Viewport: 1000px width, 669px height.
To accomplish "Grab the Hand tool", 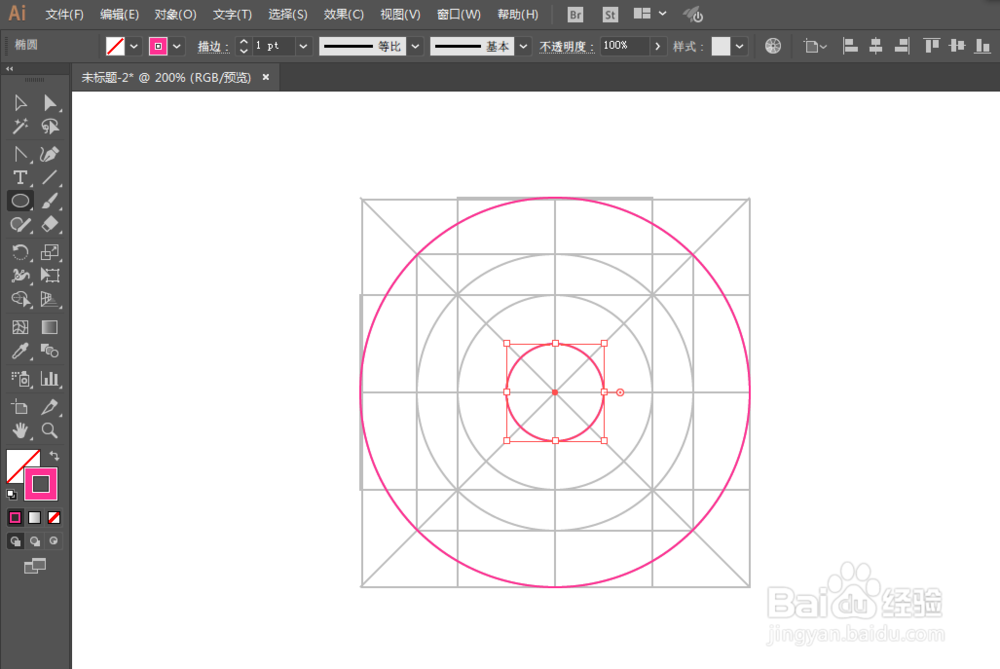I will (x=20, y=431).
